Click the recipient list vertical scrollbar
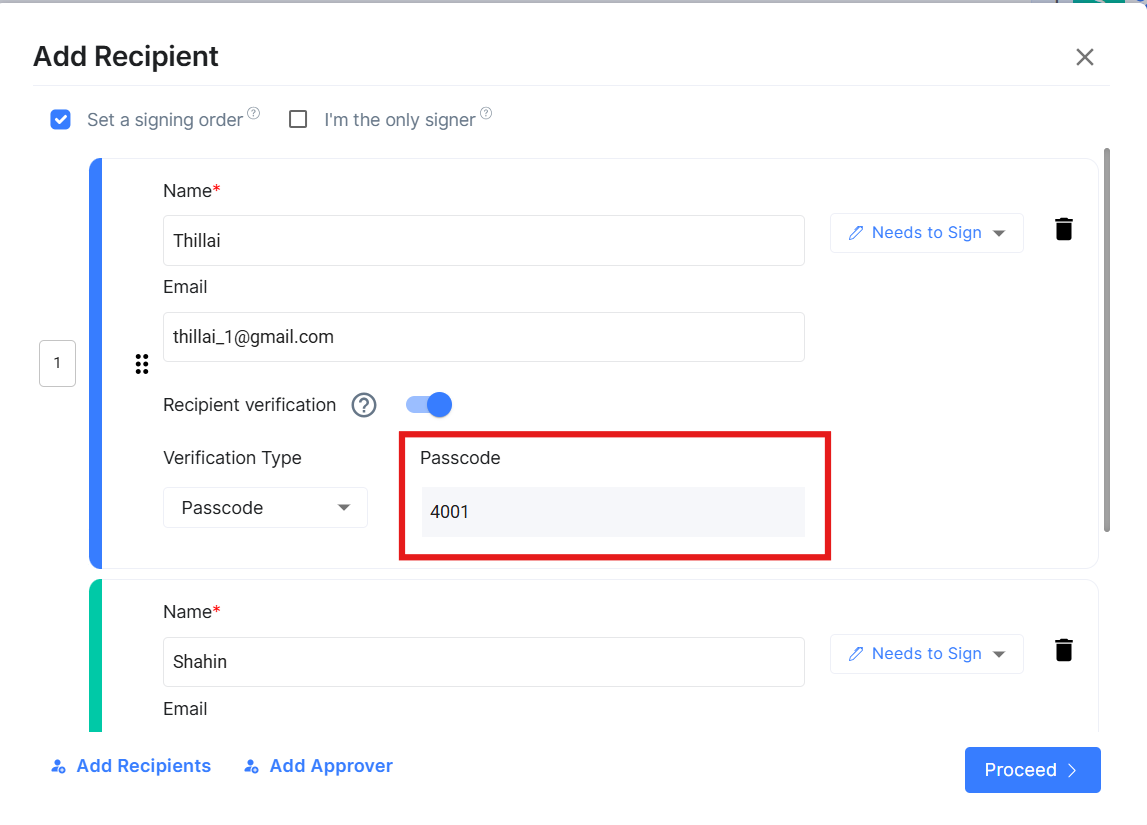1147x825 pixels. [x=1106, y=340]
